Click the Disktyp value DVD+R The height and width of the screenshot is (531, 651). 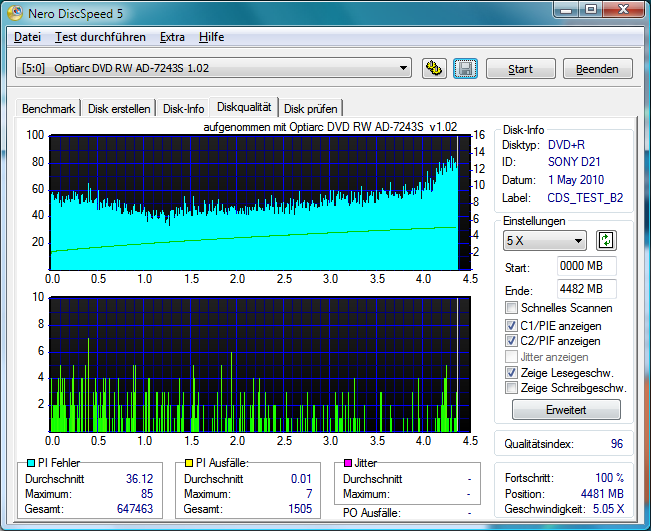tap(566, 144)
